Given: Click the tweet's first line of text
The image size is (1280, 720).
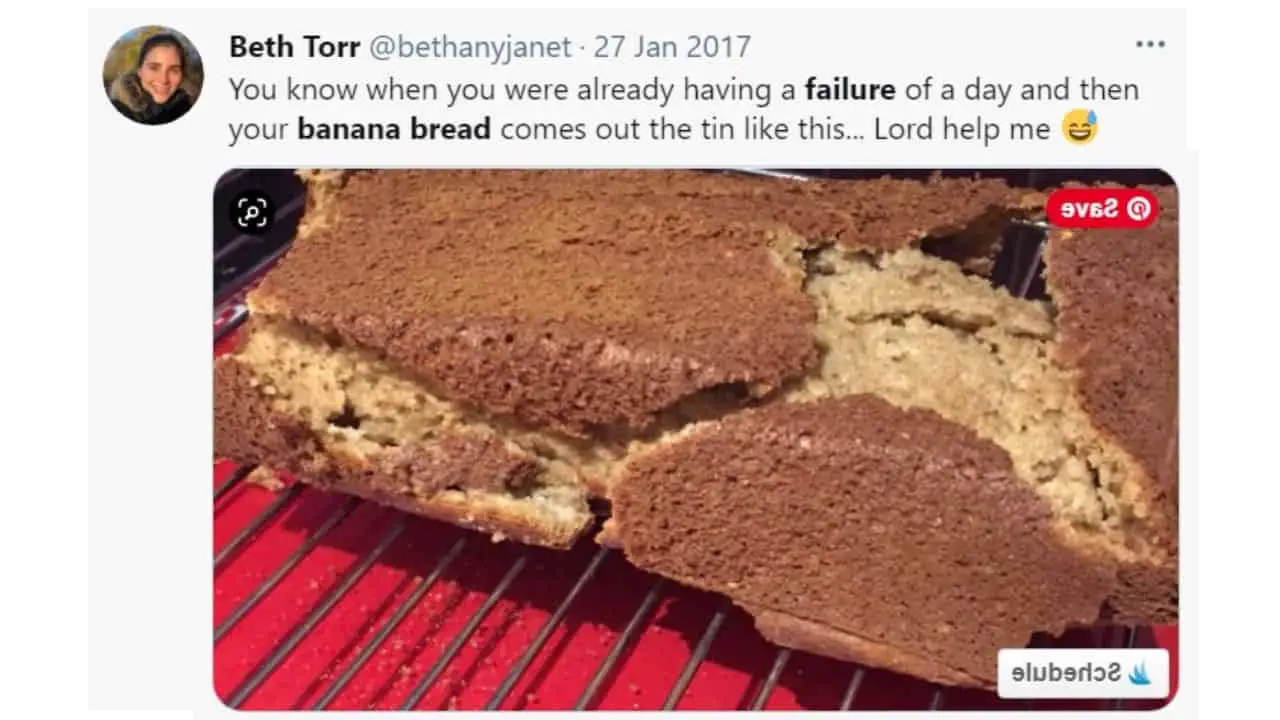Looking at the screenshot, I should click(684, 89).
